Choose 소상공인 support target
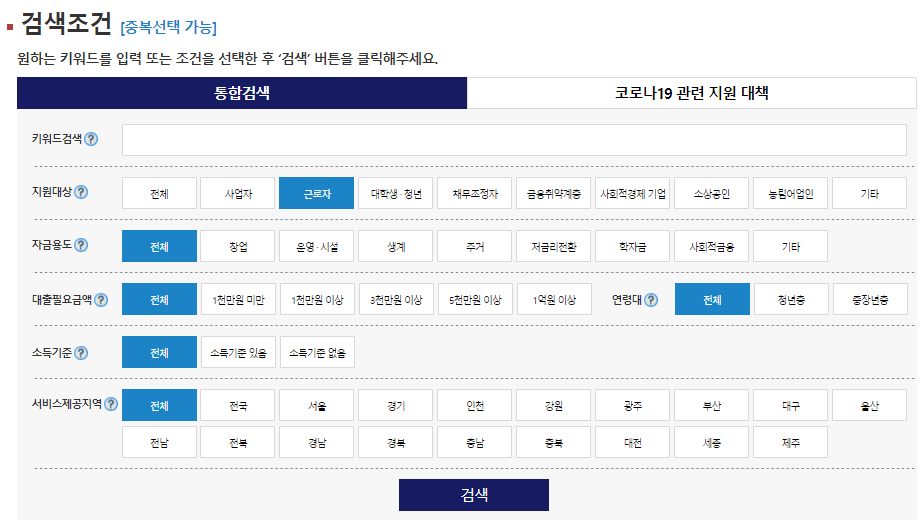 pos(712,193)
